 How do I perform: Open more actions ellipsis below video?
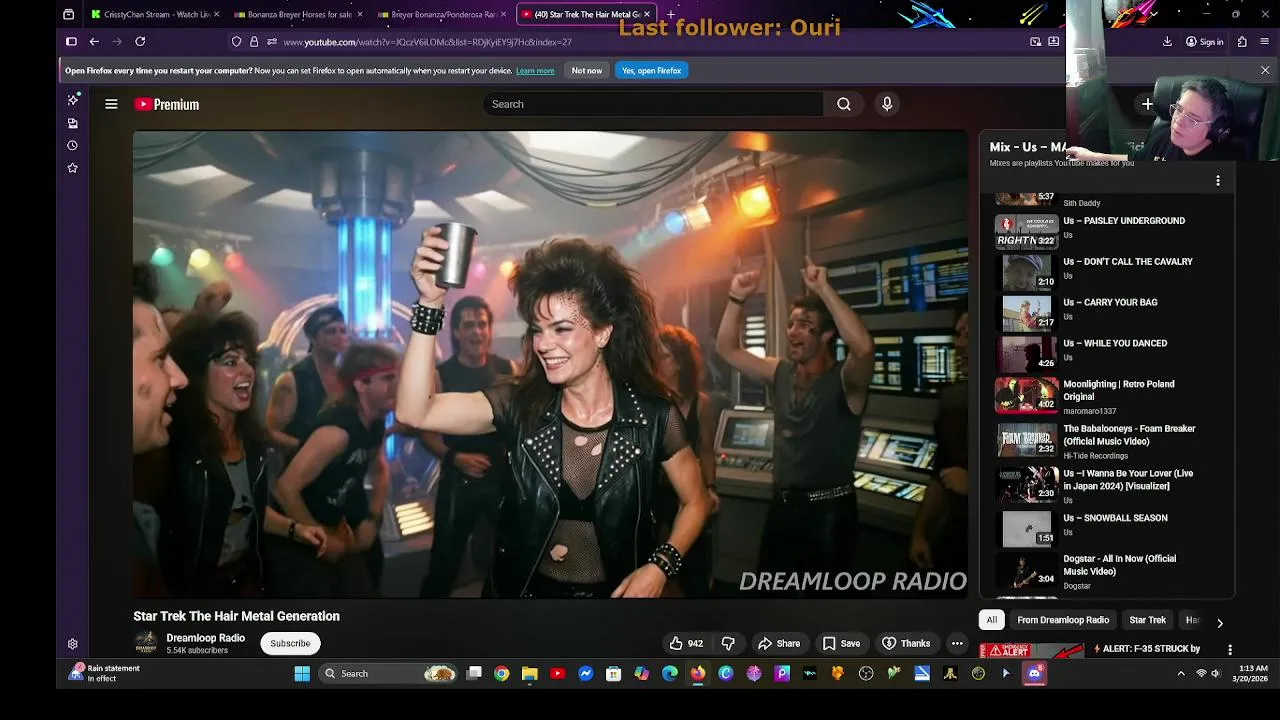[x=957, y=643]
